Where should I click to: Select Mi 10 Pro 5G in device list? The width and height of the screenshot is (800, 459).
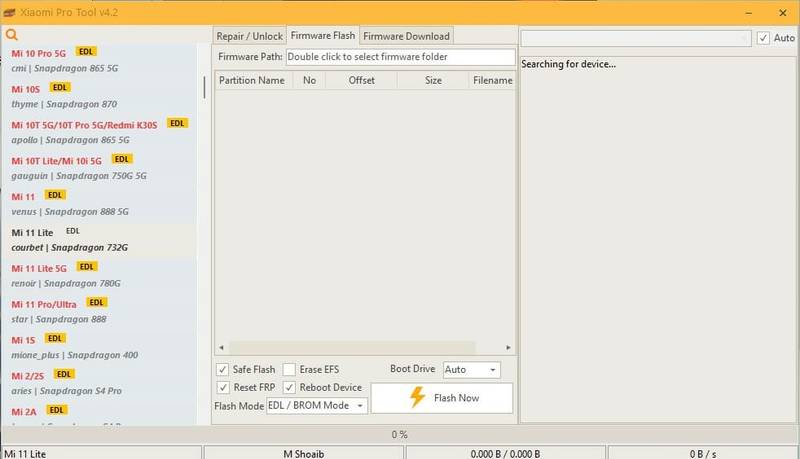pos(99,60)
